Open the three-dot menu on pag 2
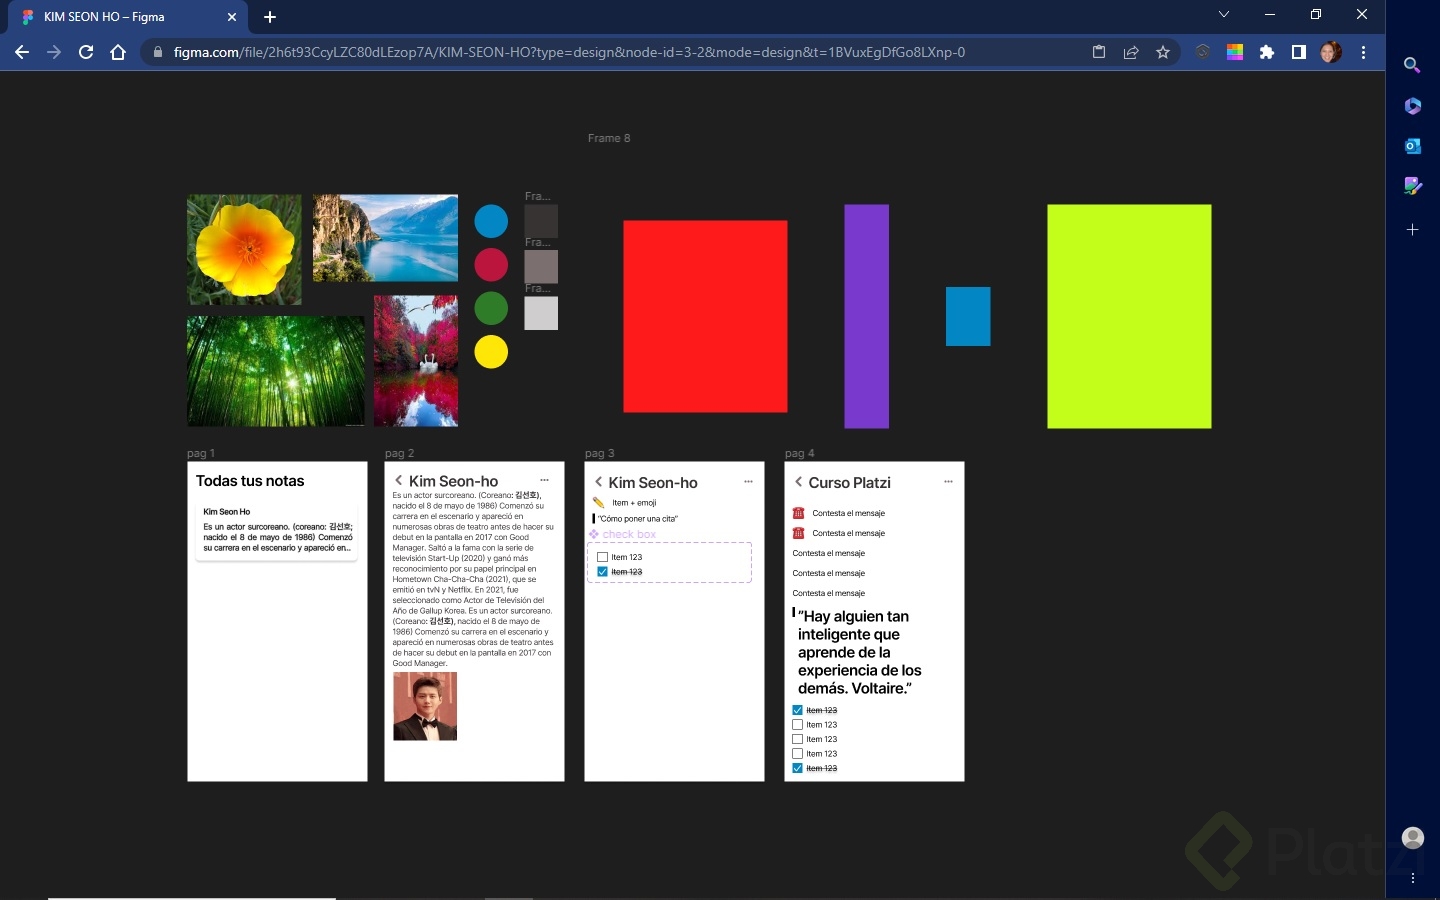This screenshot has height=900, width=1440. [544, 481]
